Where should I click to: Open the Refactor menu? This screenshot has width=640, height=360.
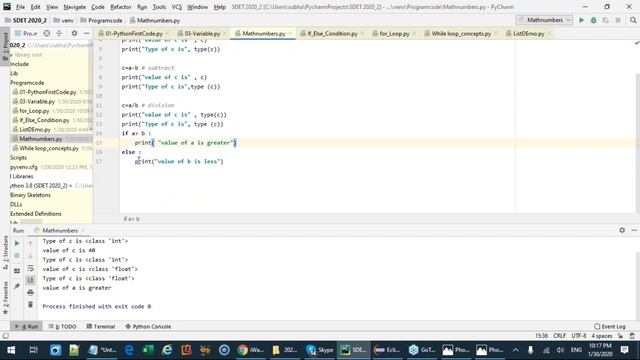121,7
